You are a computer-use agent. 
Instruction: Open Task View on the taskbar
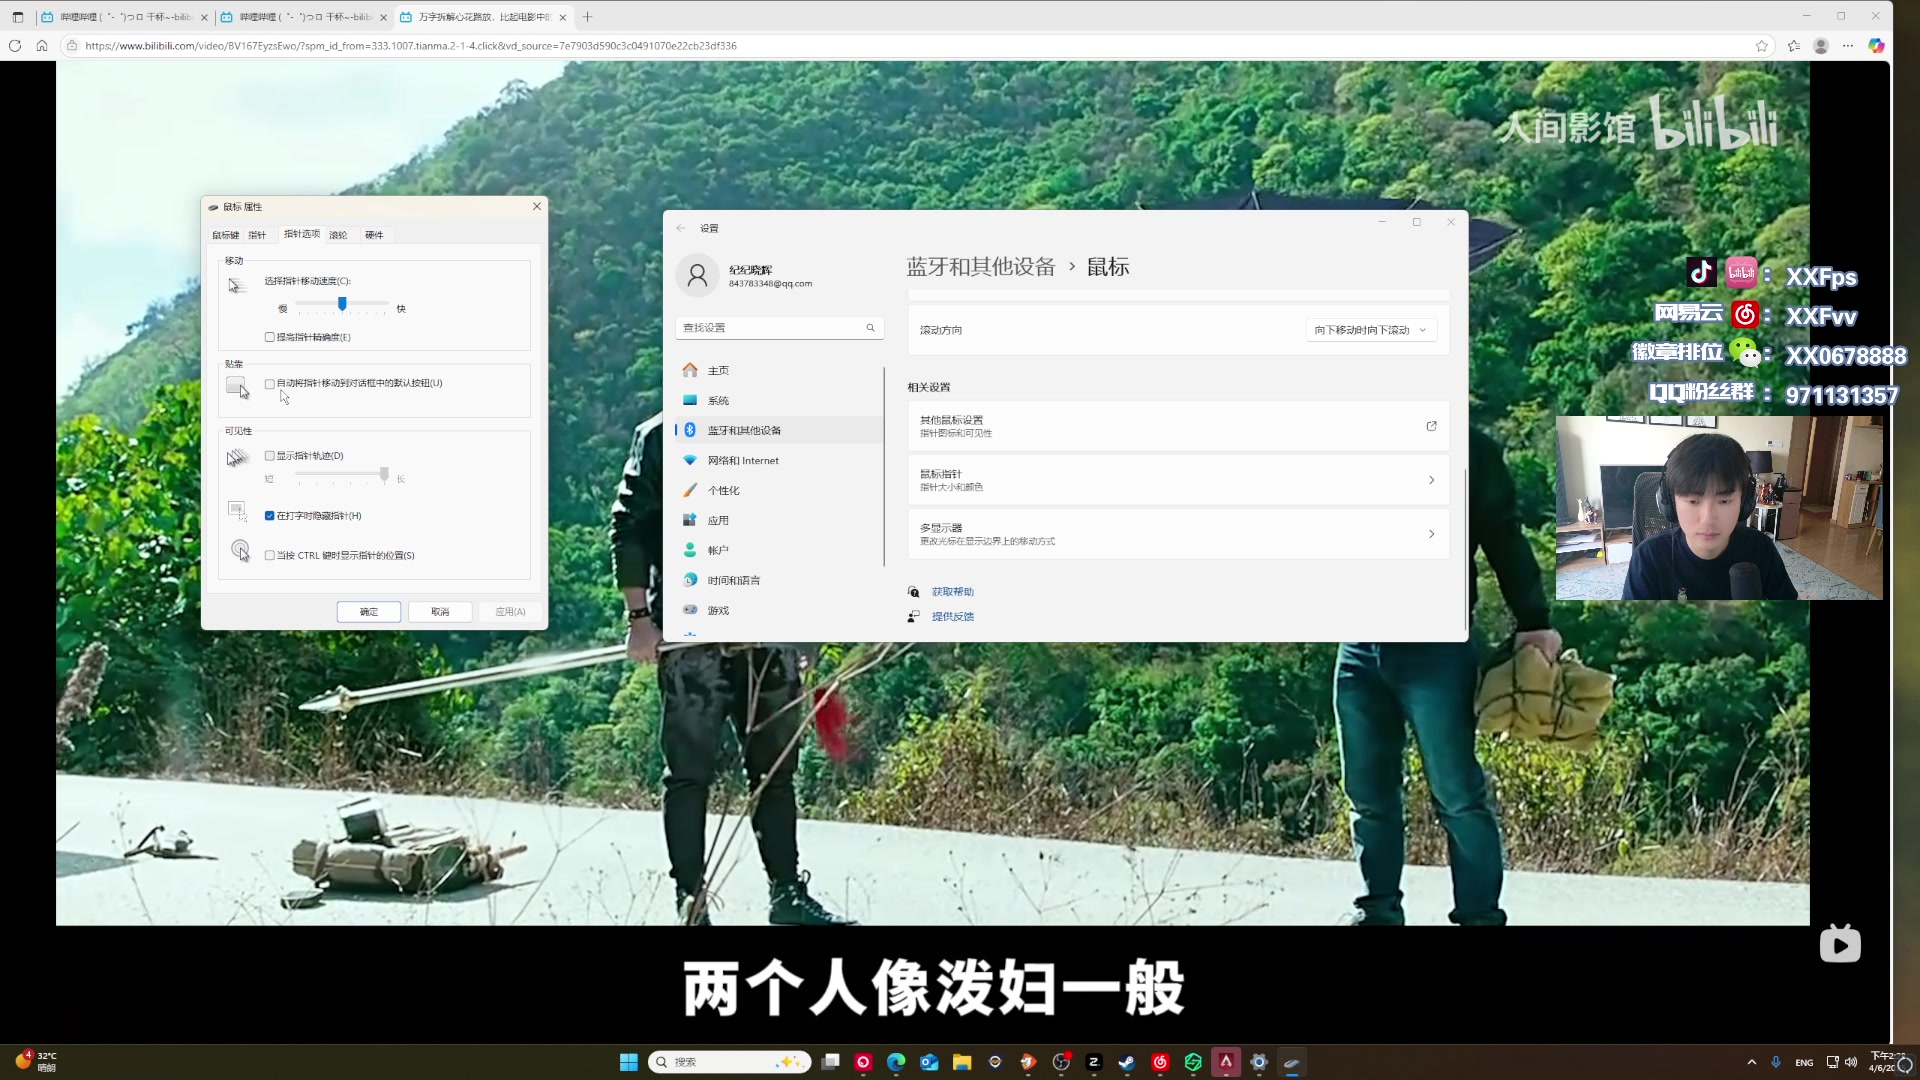click(830, 1062)
